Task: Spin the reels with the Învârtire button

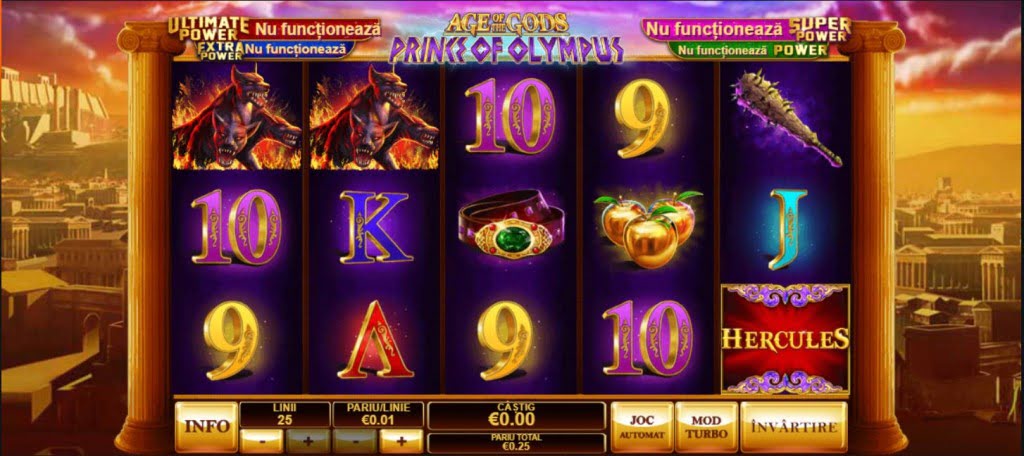Action: [x=793, y=427]
